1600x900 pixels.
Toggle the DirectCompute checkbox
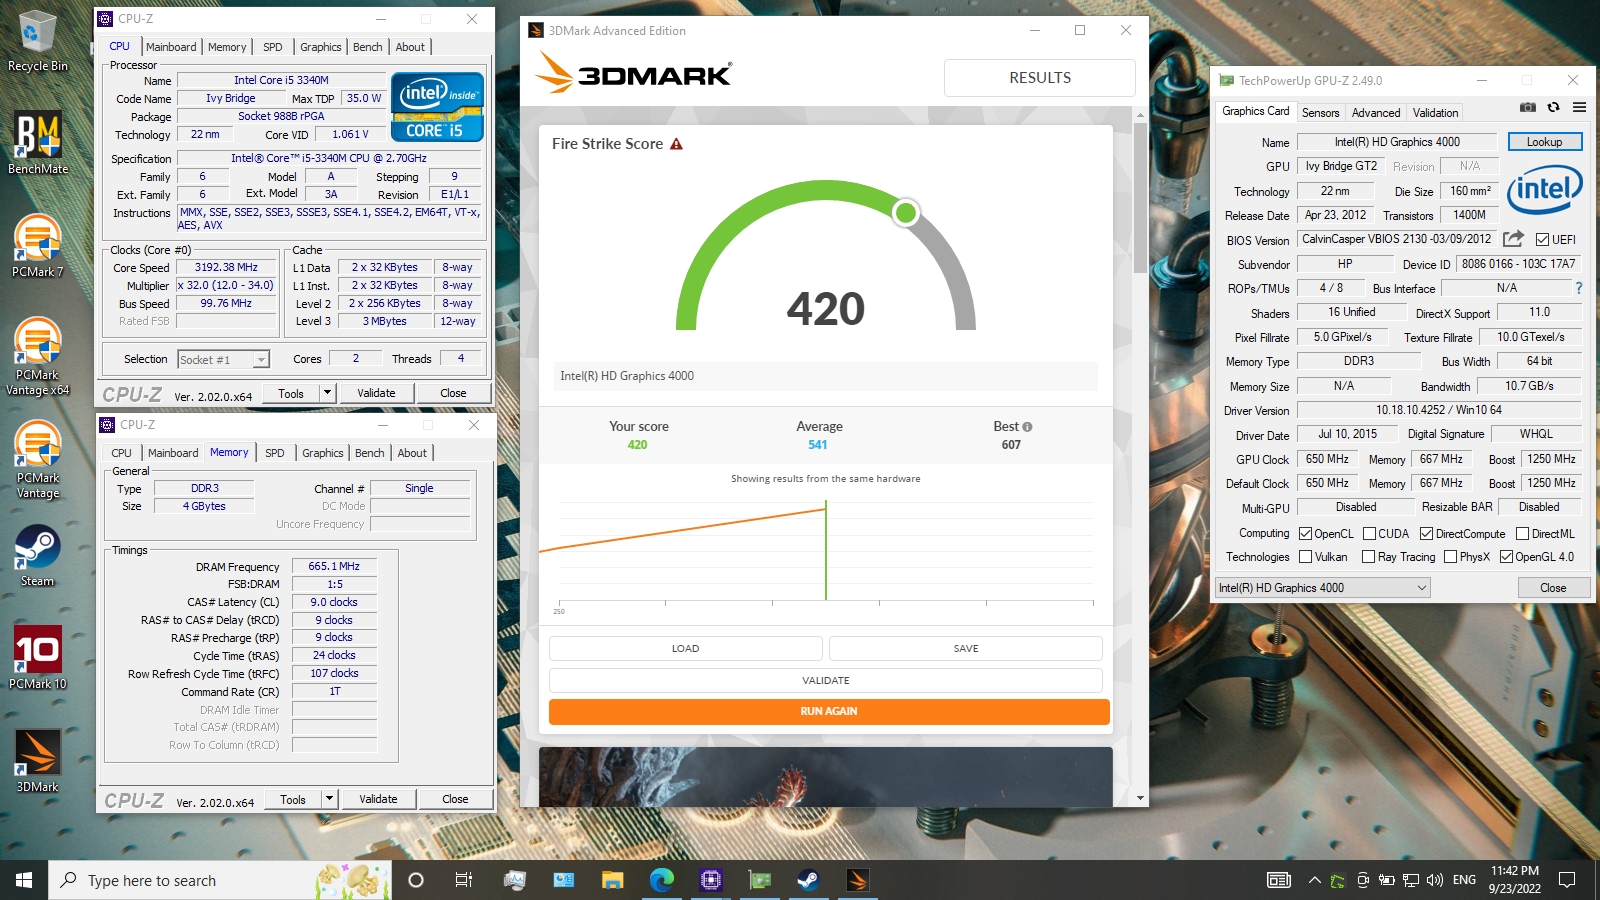pos(1426,534)
